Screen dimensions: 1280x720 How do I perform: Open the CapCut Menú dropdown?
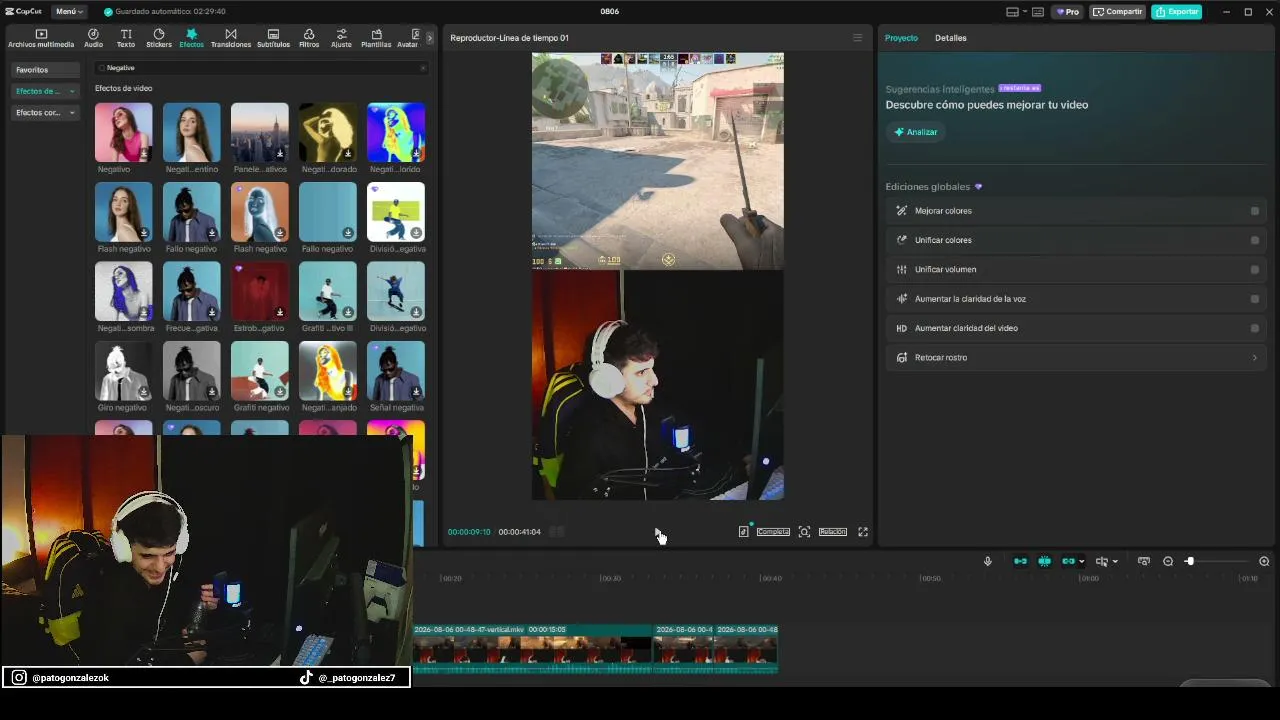[x=70, y=12]
